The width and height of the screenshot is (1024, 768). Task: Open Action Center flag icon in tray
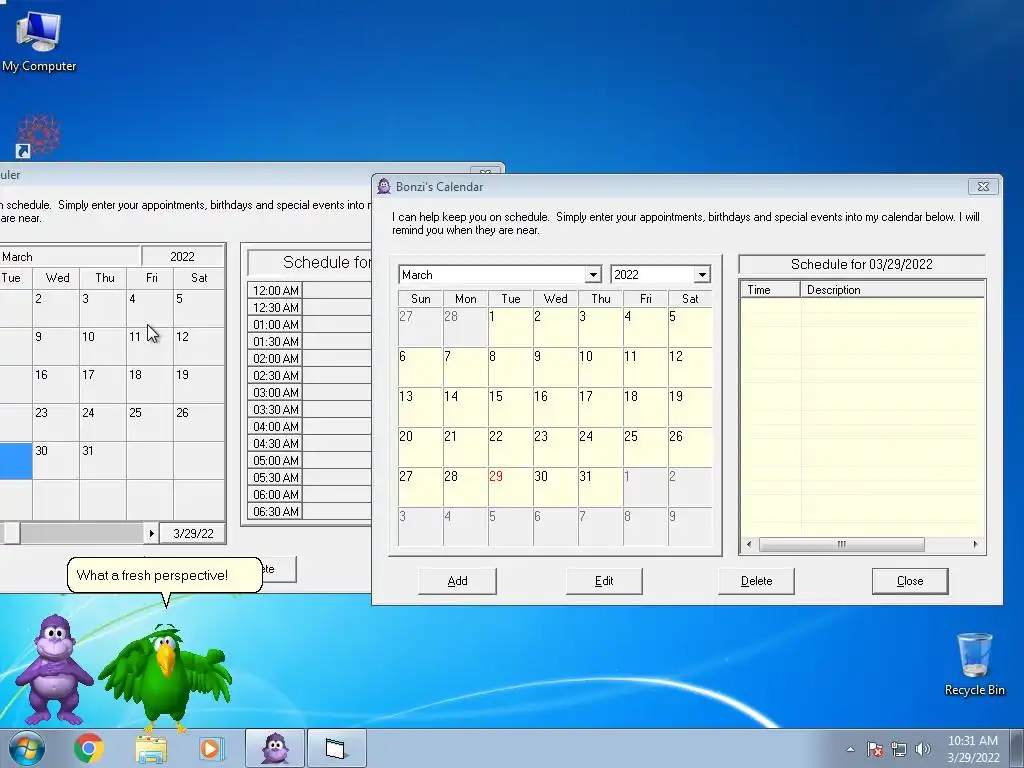point(874,749)
